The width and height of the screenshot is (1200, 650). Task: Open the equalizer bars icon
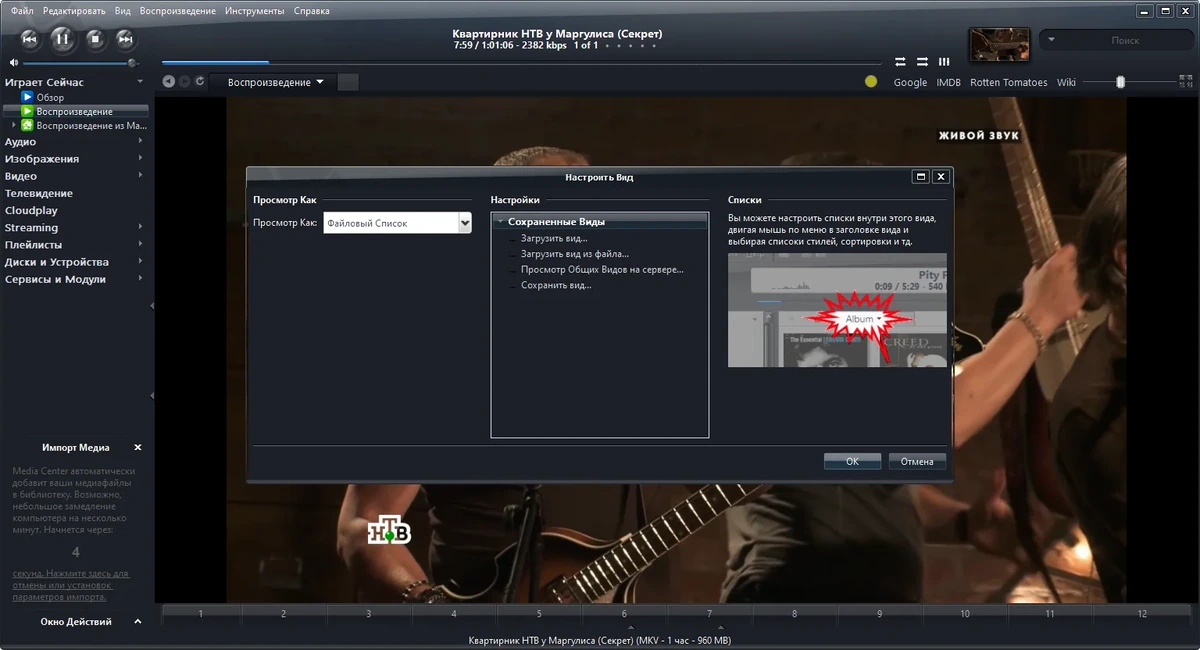click(x=944, y=61)
